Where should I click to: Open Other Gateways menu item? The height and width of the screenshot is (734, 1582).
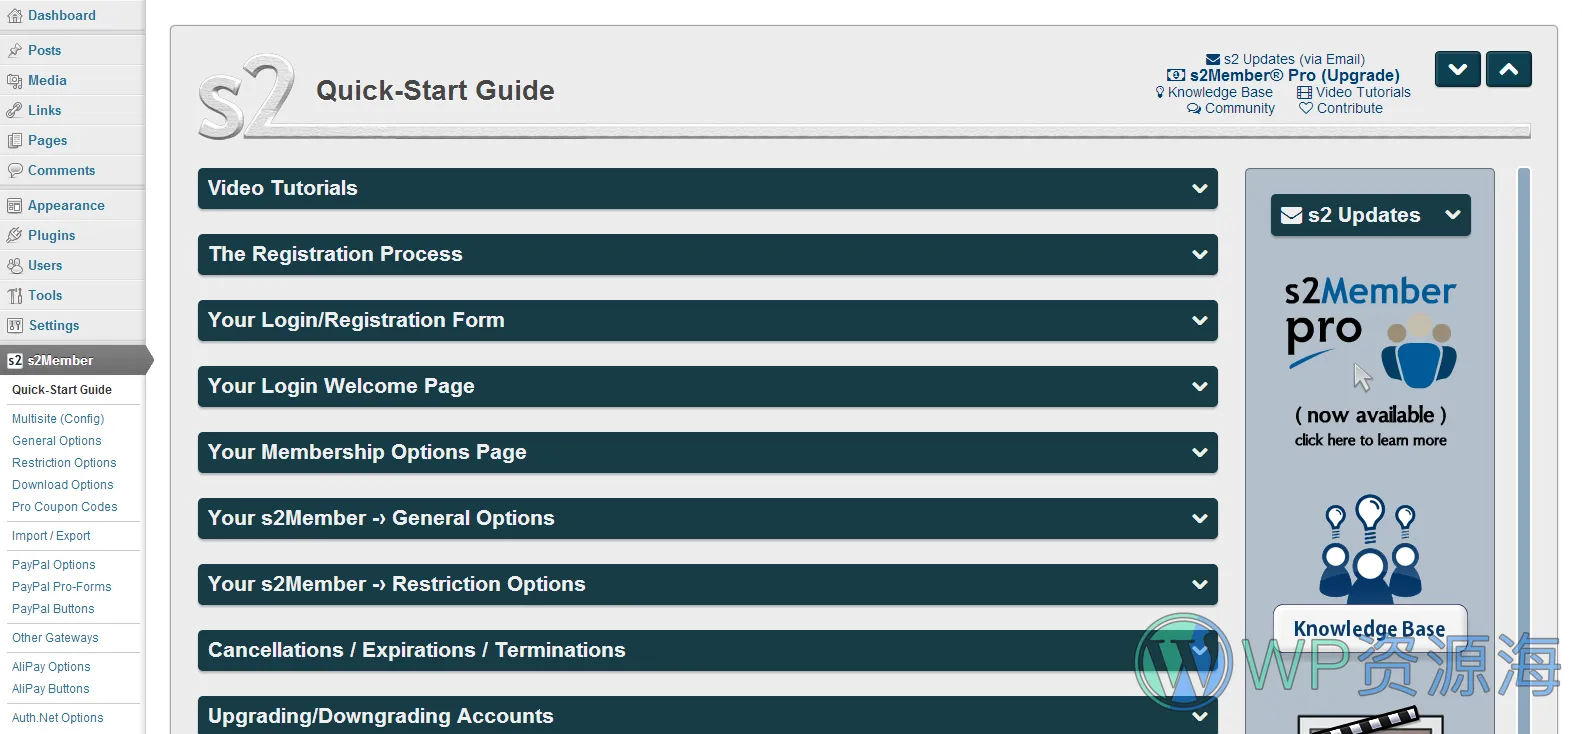point(55,638)
